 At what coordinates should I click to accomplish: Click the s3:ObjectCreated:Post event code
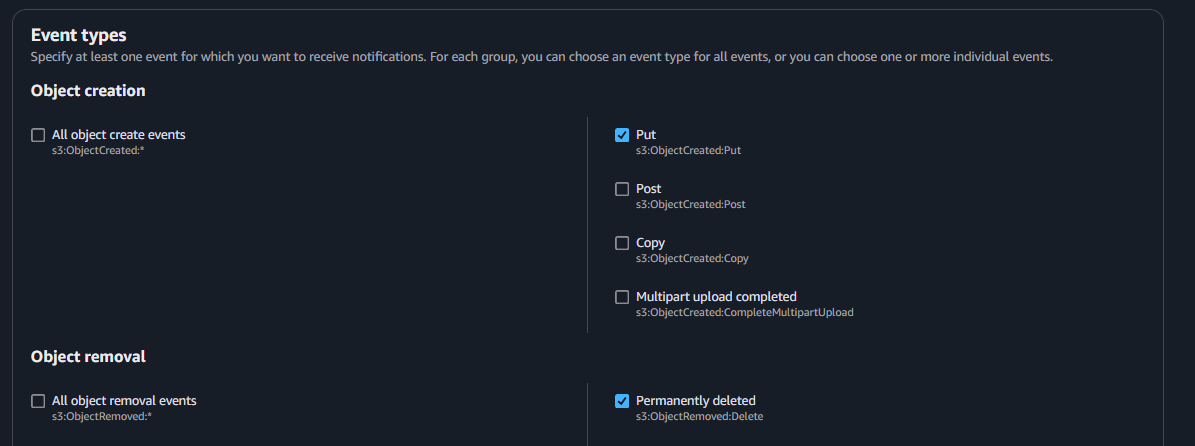(x=690, y=204)
